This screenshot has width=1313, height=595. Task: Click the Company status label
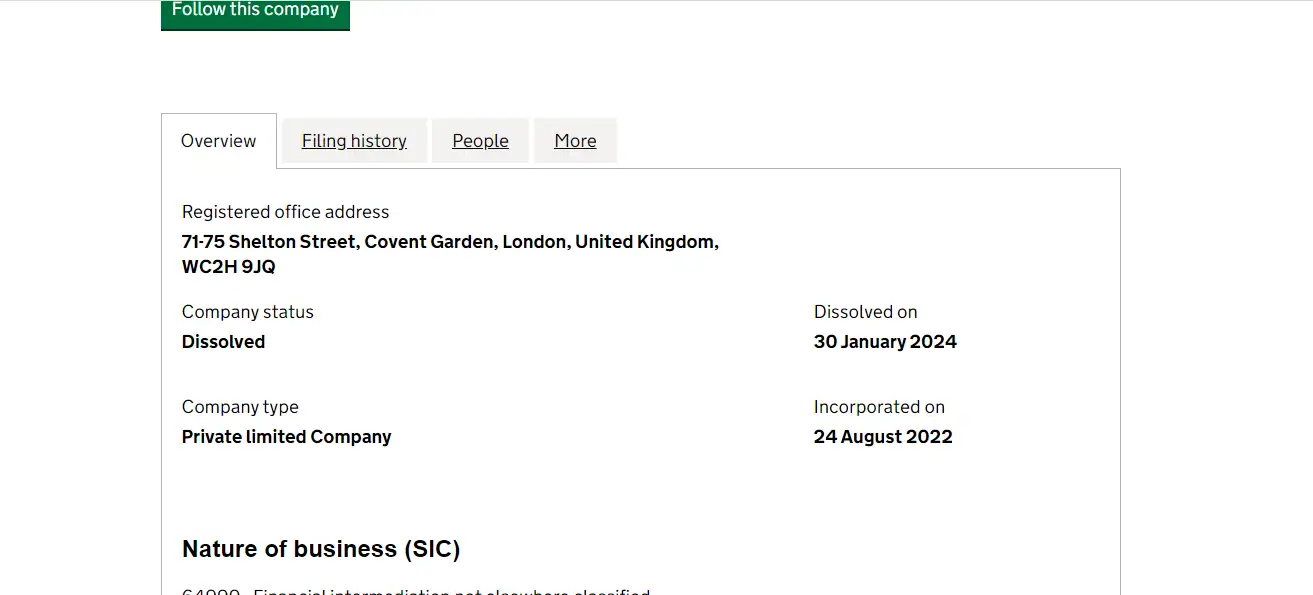247,312
